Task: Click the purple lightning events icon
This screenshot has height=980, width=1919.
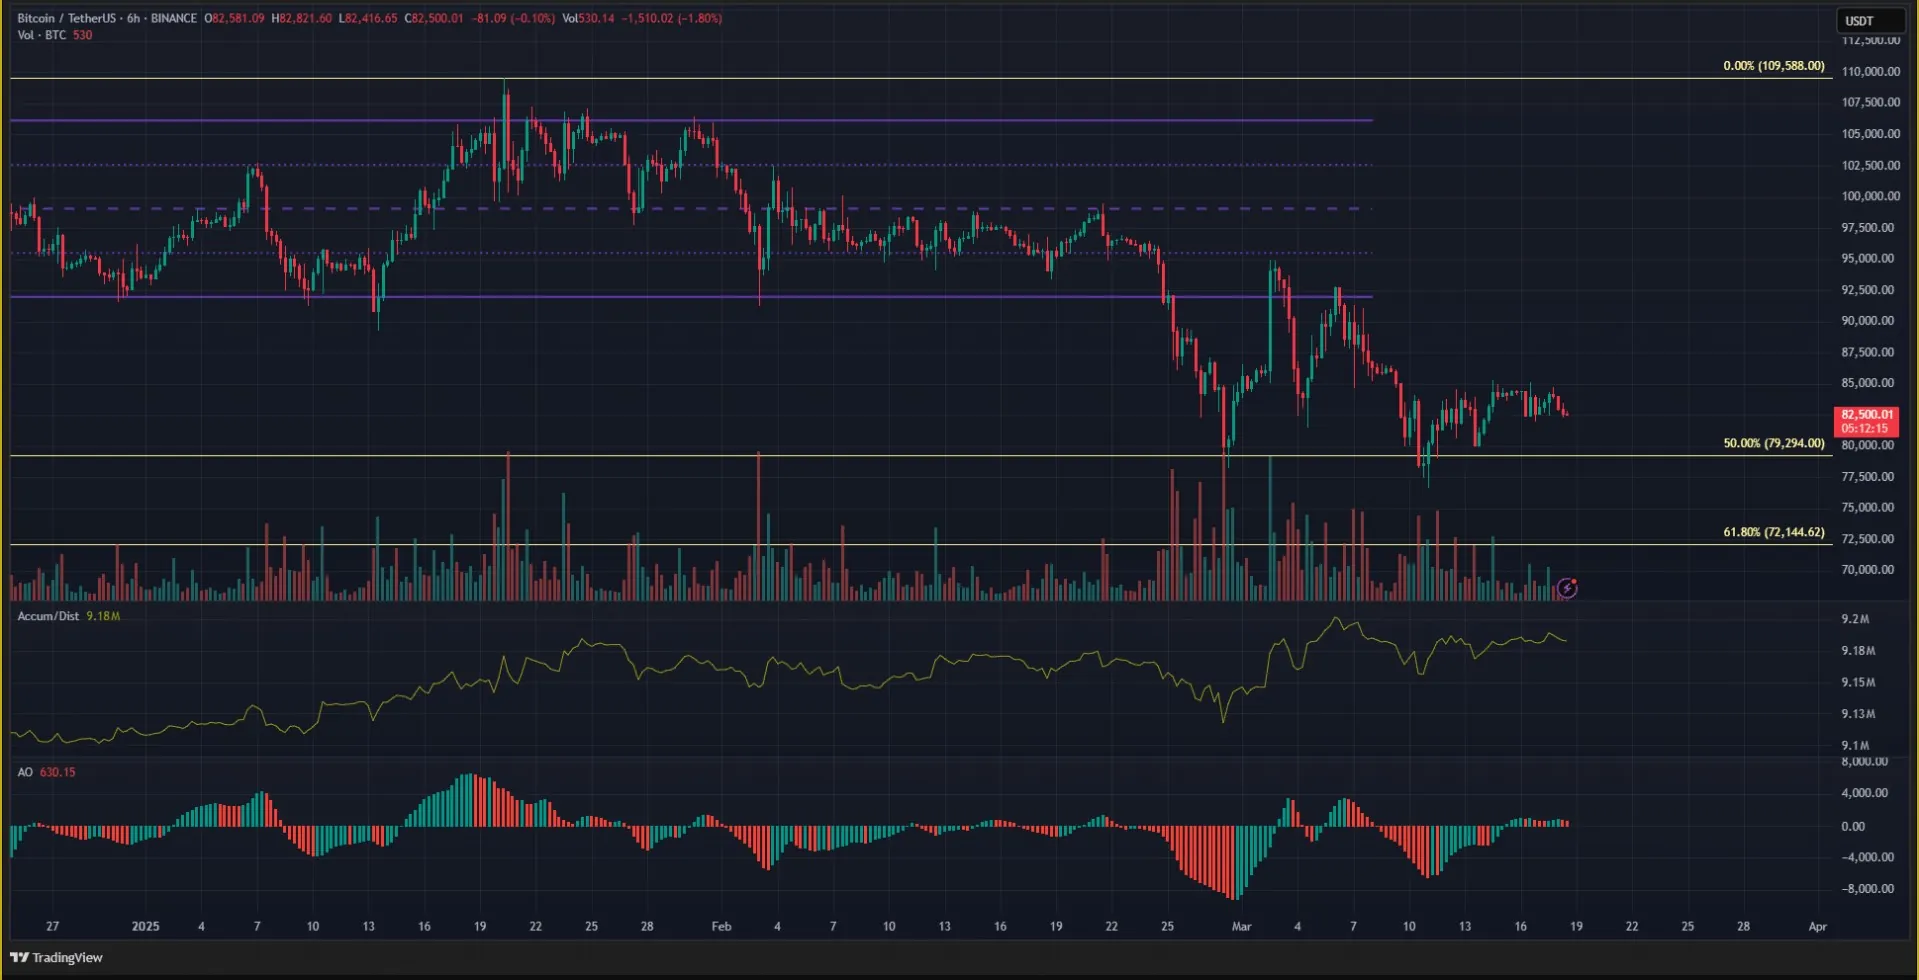Action: pos(1567,588)
